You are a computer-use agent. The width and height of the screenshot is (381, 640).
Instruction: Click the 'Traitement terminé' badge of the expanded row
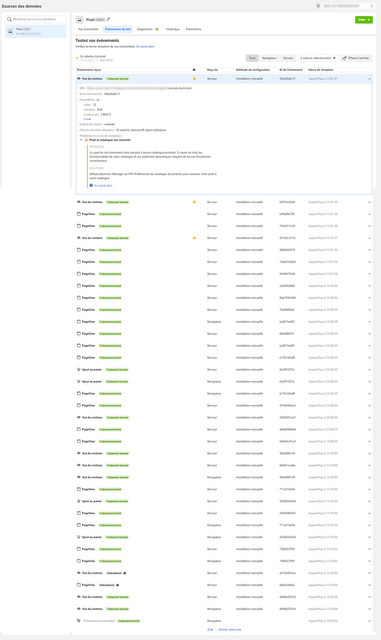tap(117, 79)
